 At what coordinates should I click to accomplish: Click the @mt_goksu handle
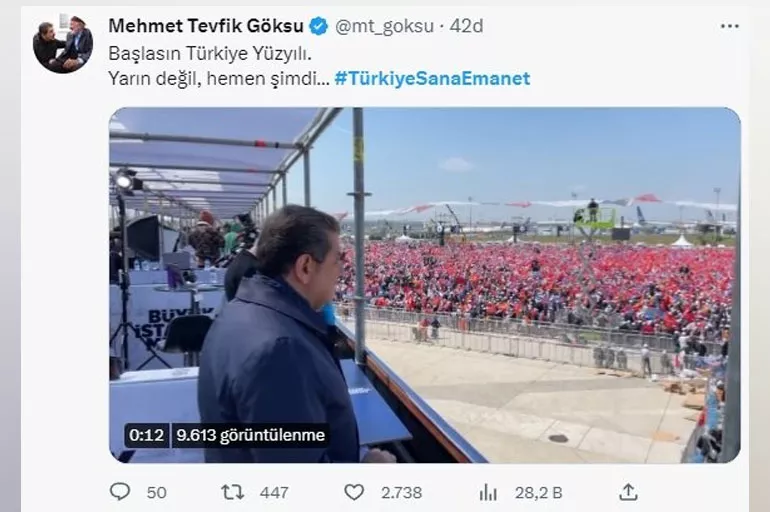384,26
